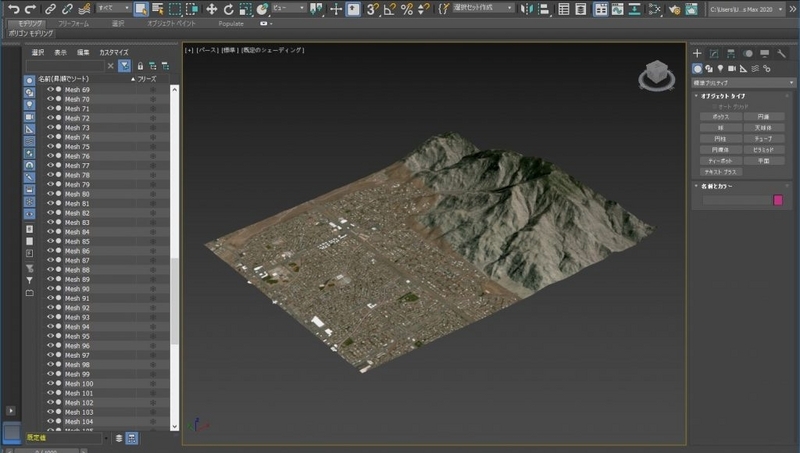Hide Mesh 90 using its eye icon
The image size is (800, 453).
point(50,289)
